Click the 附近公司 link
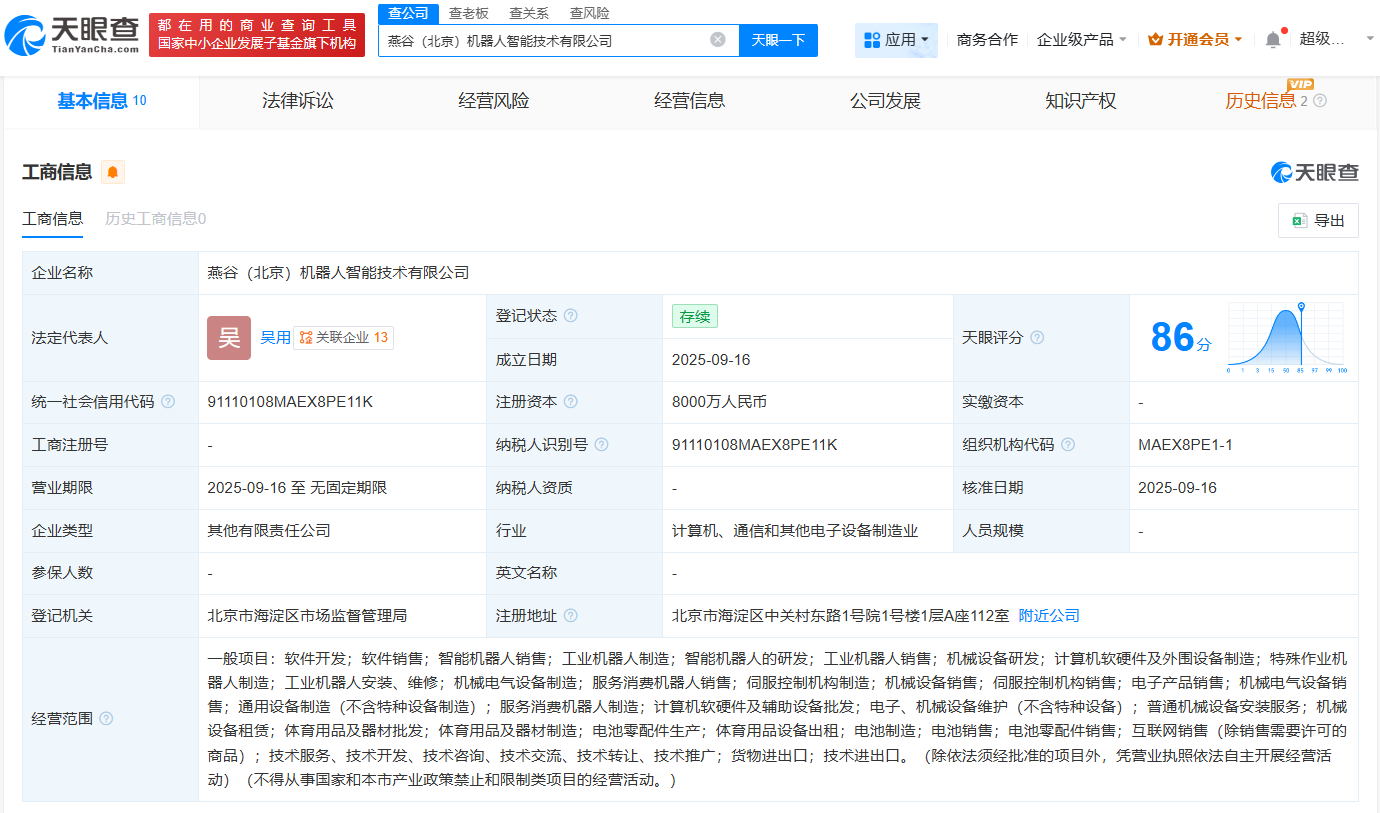Viewport: 1380px width, 813px height. coord(1048,615)
